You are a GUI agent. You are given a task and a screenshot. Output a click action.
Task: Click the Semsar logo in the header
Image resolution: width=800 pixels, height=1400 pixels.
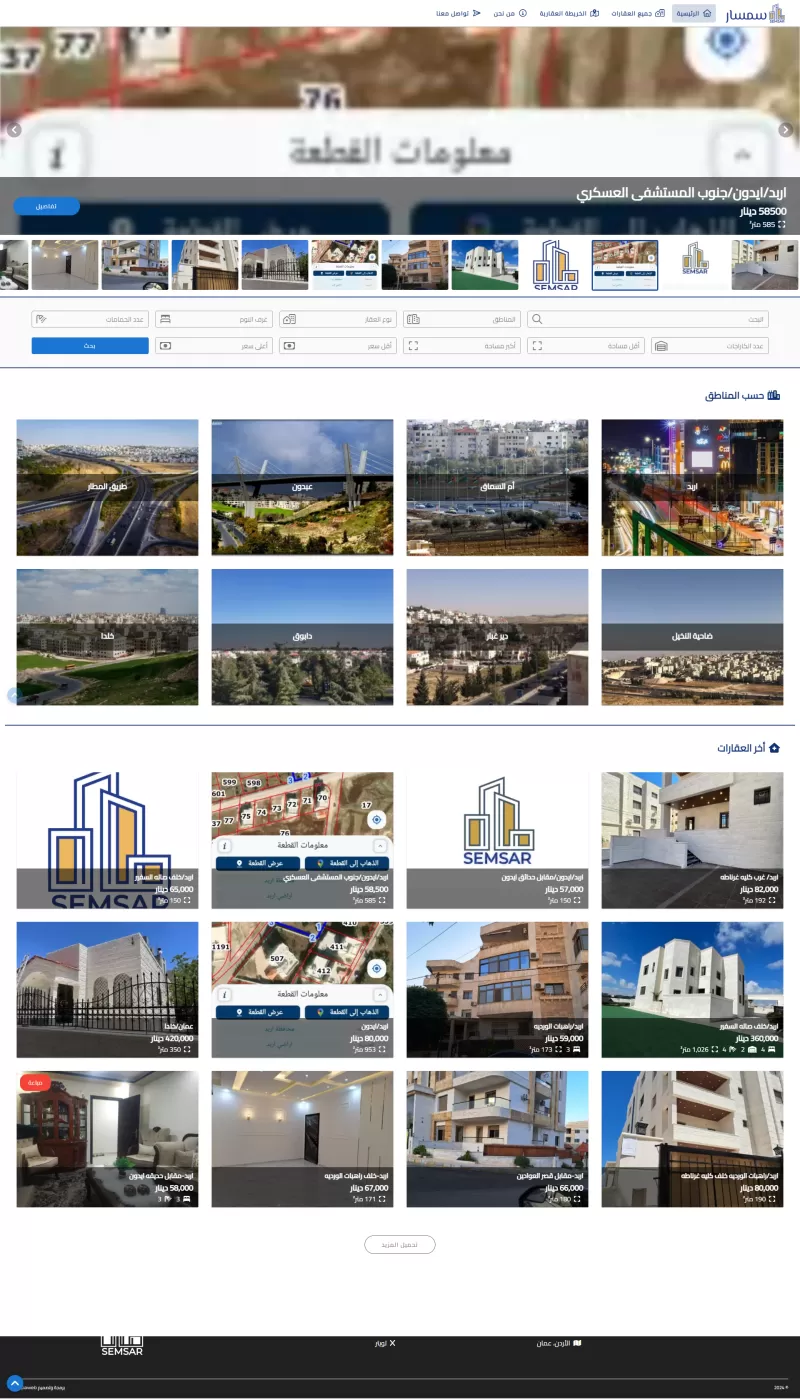click(x=755, y=13)
